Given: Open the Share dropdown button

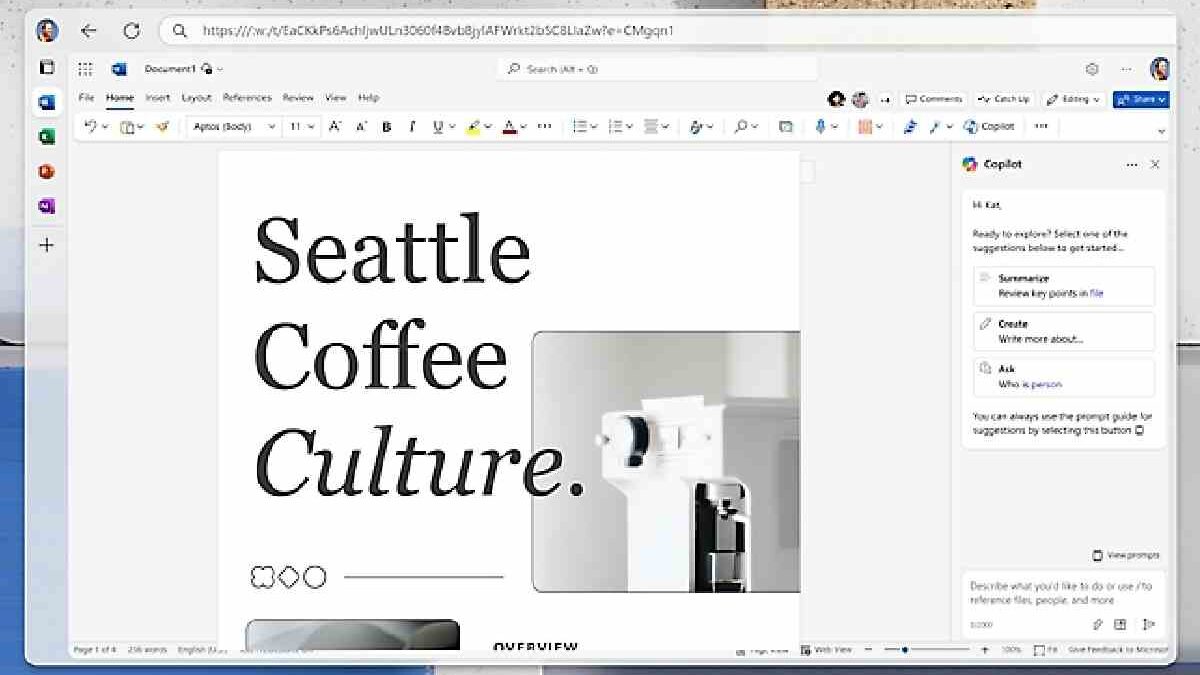Looking at the screenshot, I should (x=1141, y=99).
